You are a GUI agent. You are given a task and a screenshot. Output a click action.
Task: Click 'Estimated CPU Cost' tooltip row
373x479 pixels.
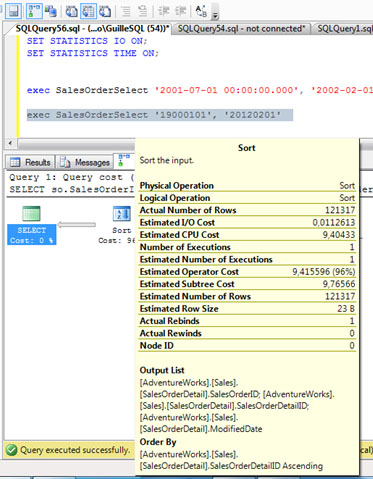[247, 235]
